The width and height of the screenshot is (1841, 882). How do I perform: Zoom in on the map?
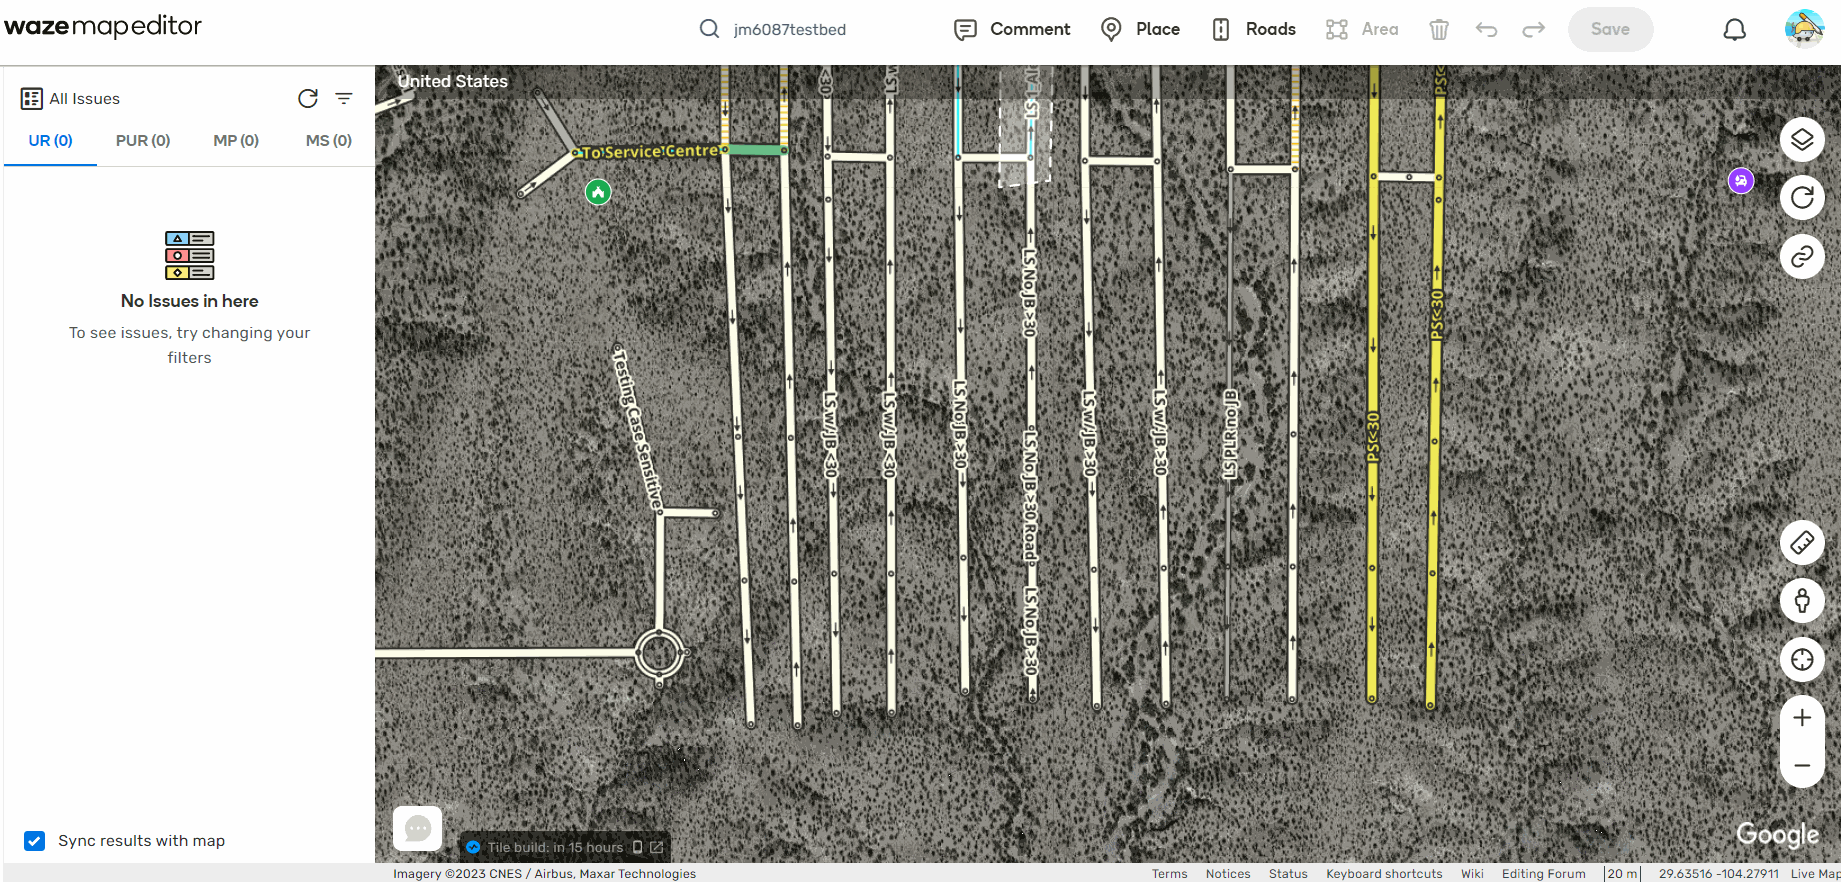(x=1802, y=718)
